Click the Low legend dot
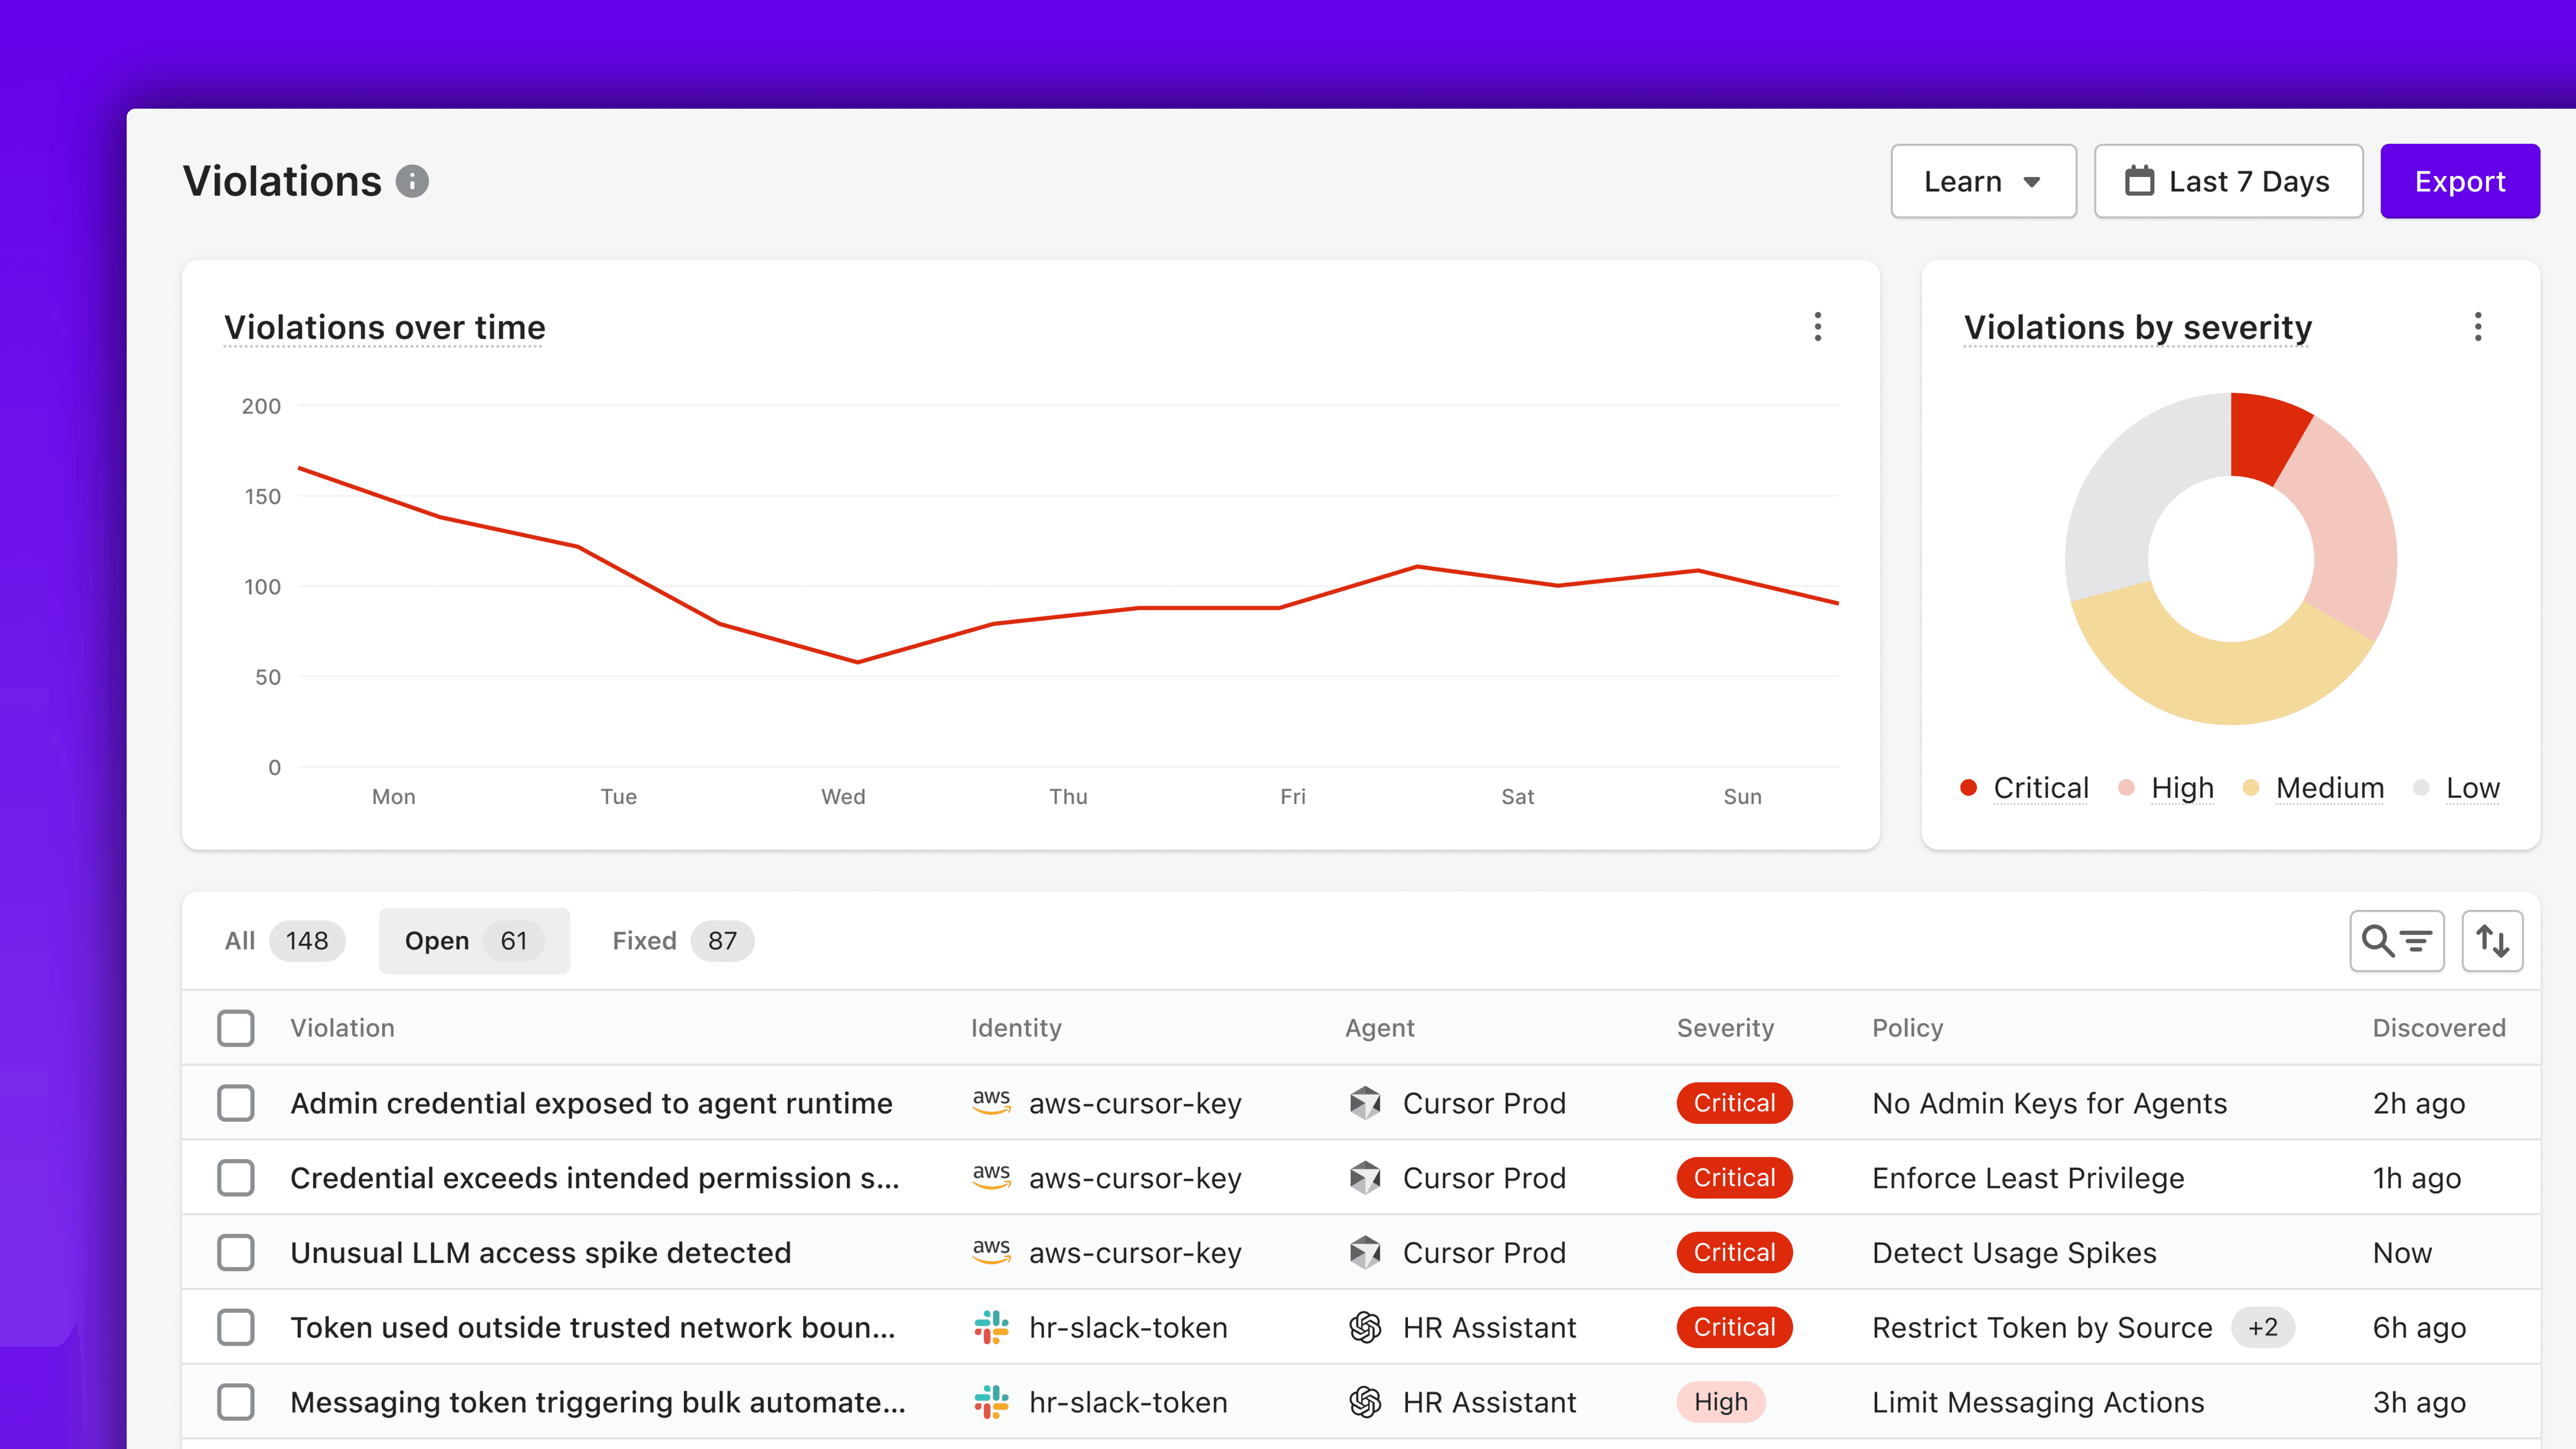2576x1449 pixels. 2421,788
